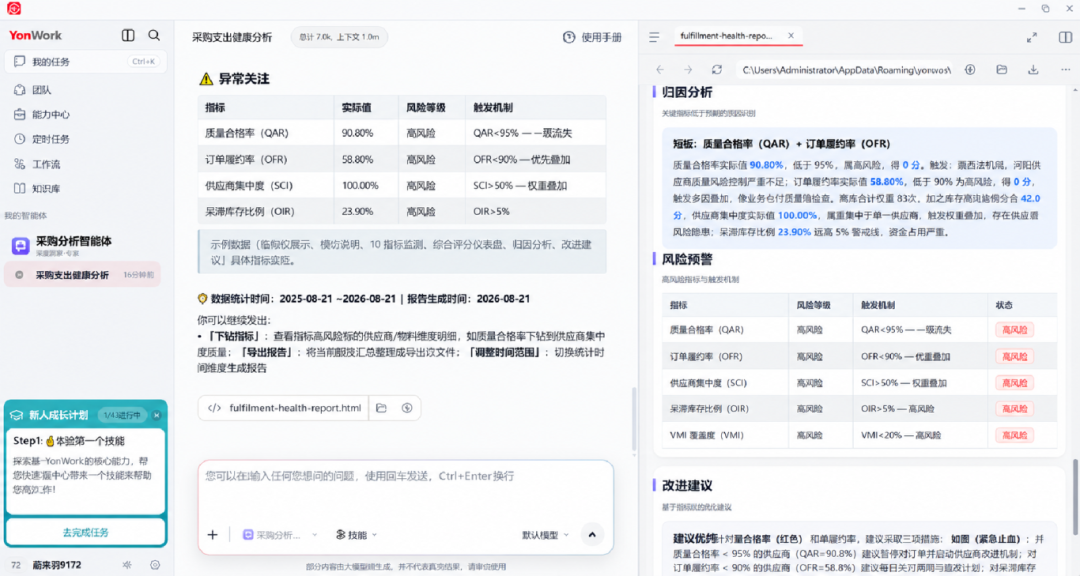Open the containing folder from preview toolbar

(1001, 70)
